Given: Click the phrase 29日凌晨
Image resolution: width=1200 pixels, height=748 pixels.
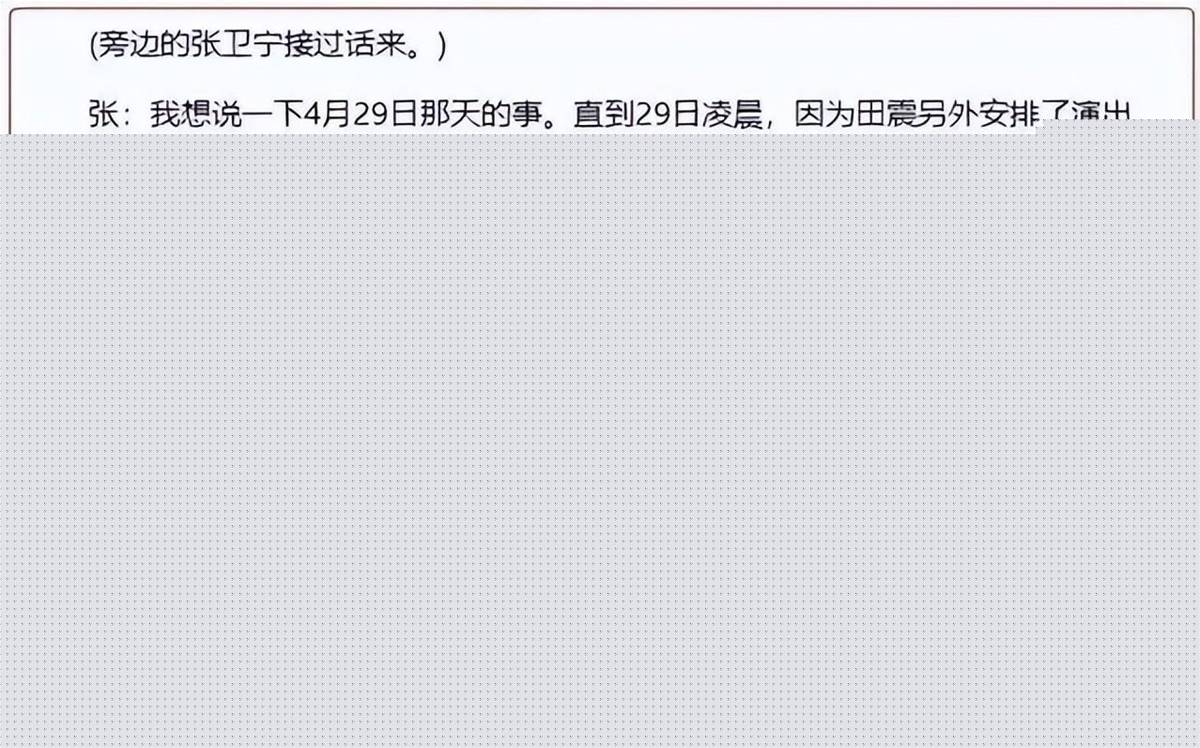Looking at the screenshot, I should 699,113.
